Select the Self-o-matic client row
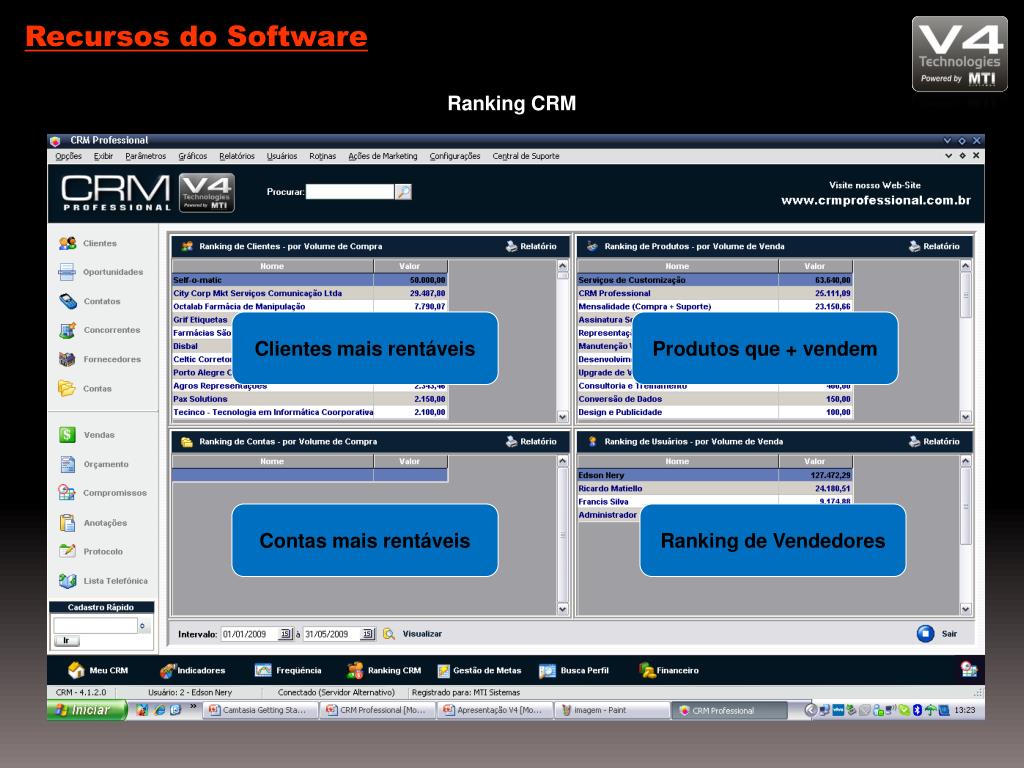 click(310, 280)
